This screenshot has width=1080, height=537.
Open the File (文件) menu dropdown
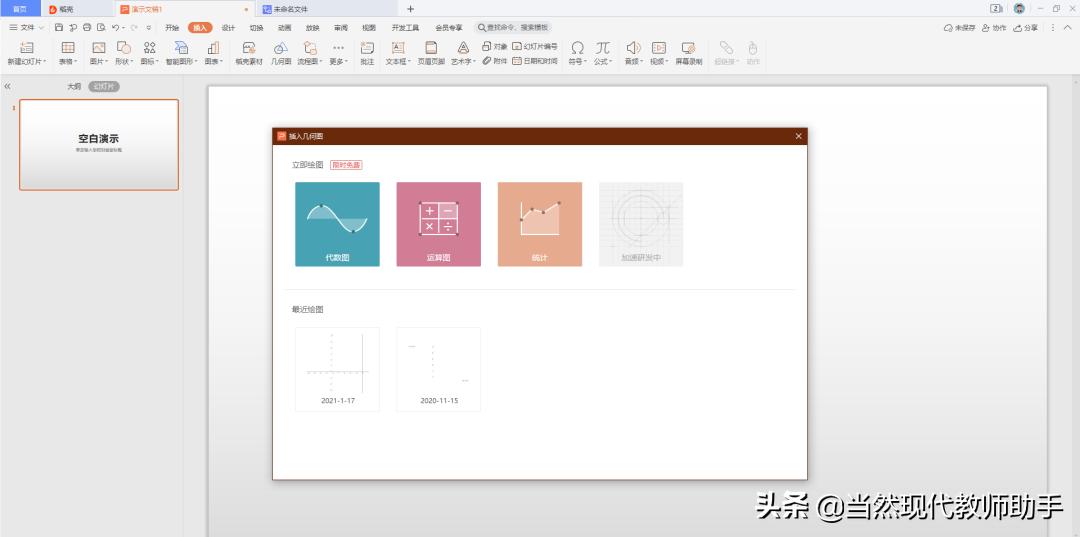27,28
